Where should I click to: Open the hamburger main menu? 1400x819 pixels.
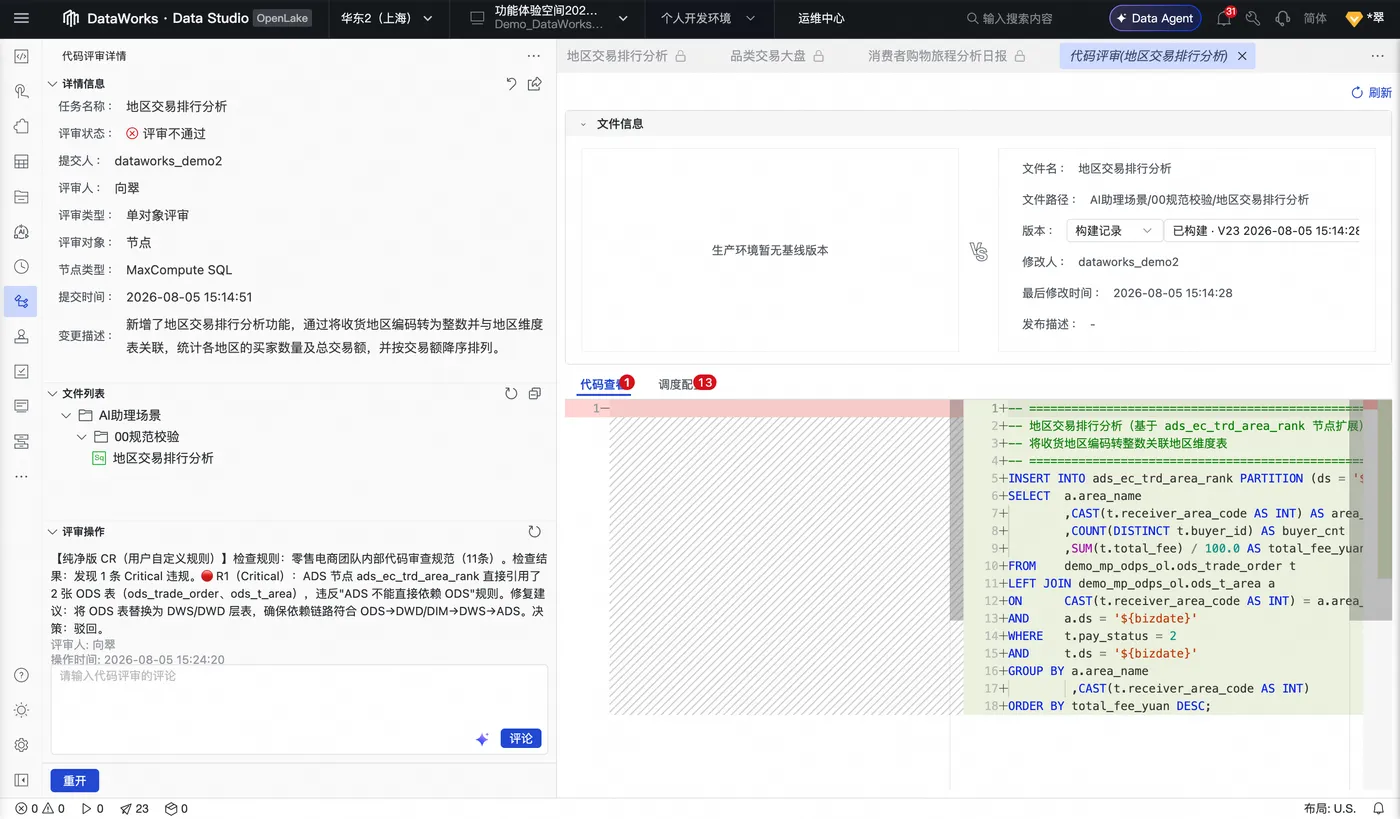tap(21, 18)
